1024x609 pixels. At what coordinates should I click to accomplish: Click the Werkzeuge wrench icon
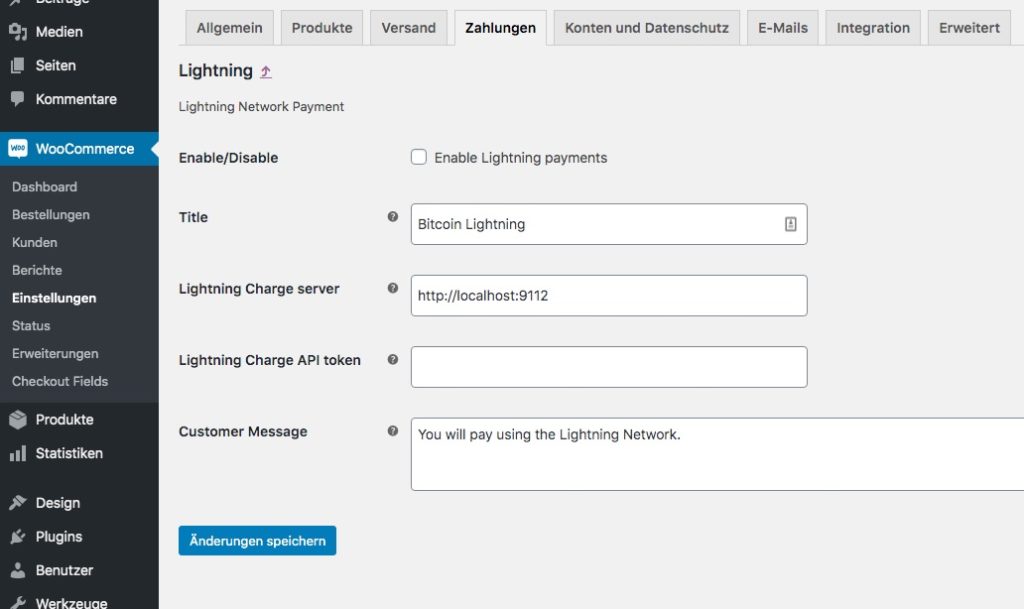point(18,602)
